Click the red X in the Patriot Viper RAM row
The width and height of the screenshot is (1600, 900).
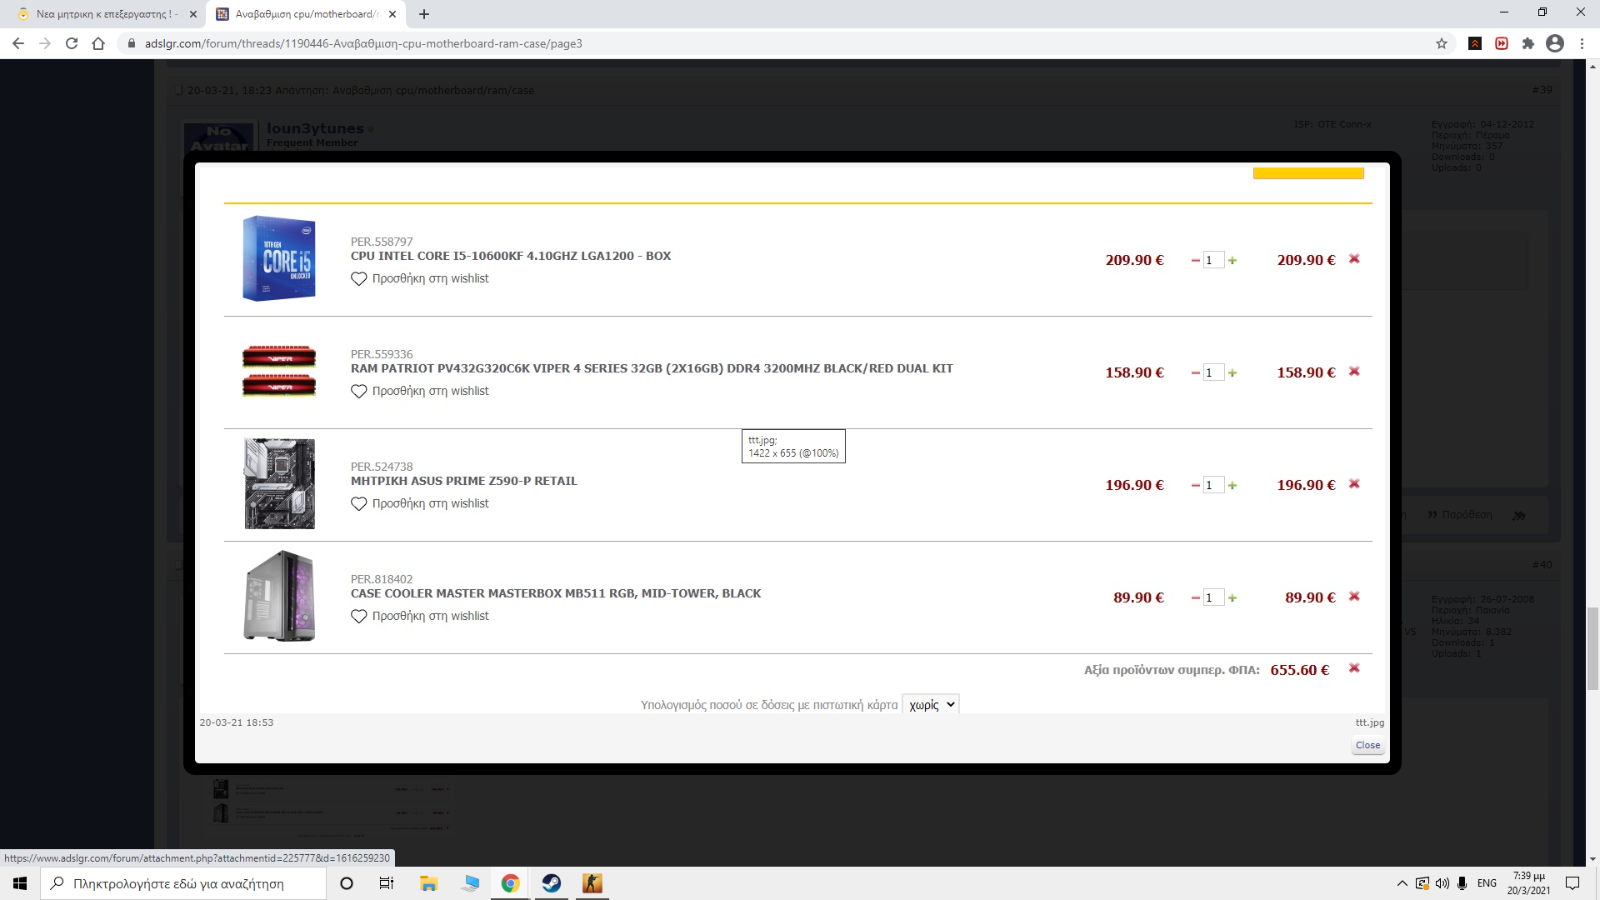1354,371
